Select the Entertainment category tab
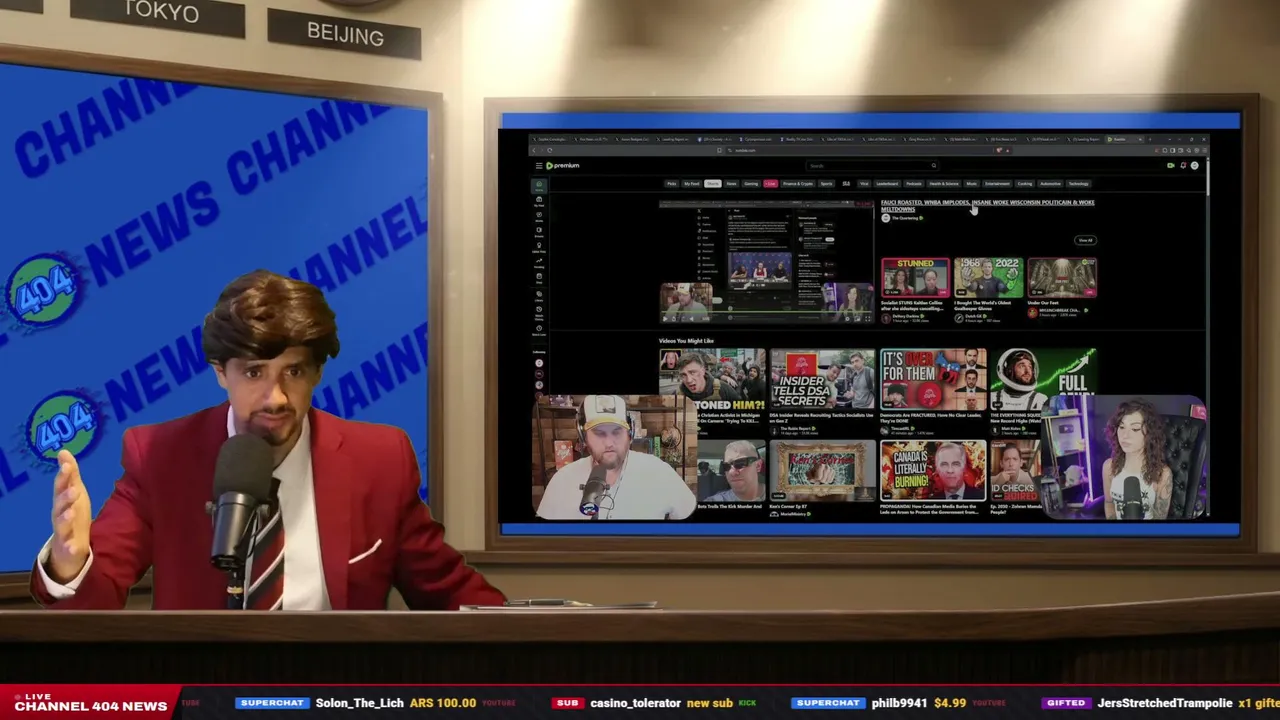The image size is (1280, 720). pyautogui.click(x=997, y=184)
